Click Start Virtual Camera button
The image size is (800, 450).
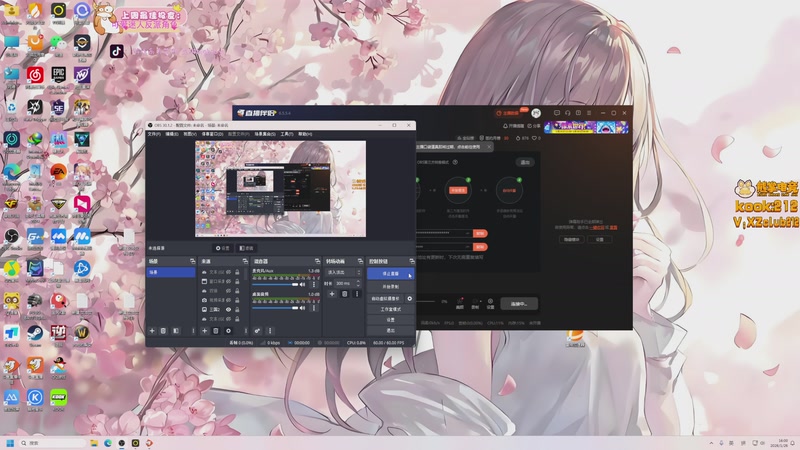pyautogui.click(x=386, y=298)
